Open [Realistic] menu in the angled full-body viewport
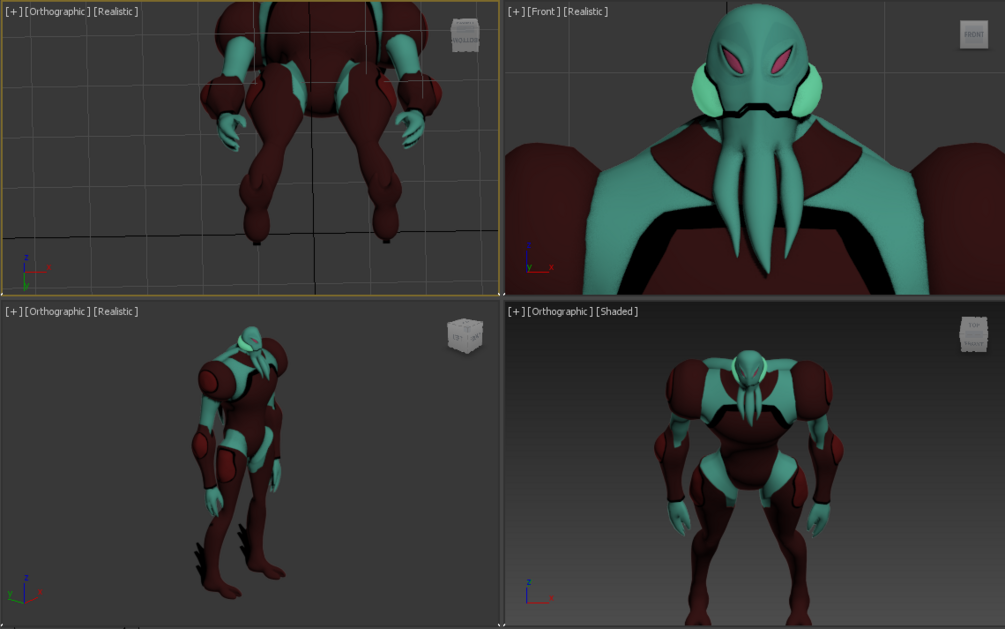The image size is (1005, 629). 116,312
